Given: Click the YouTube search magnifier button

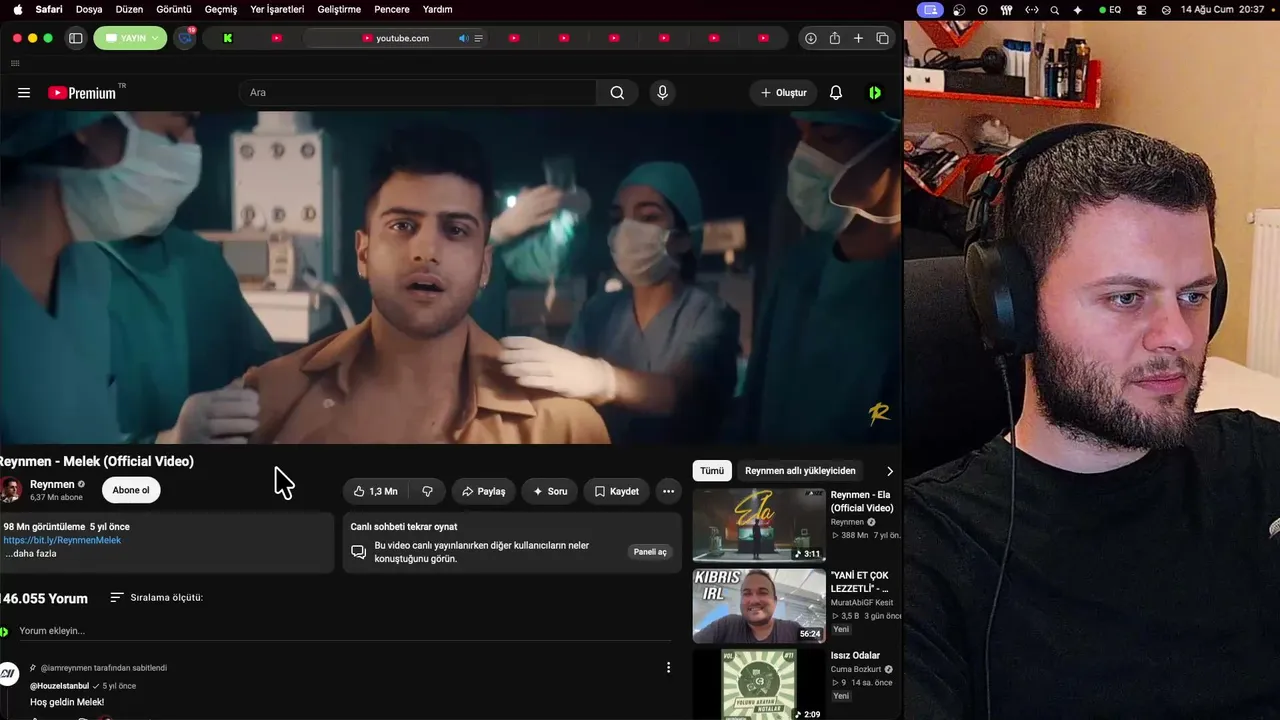Looking at the screenshot, I should [x=617, y=93].
